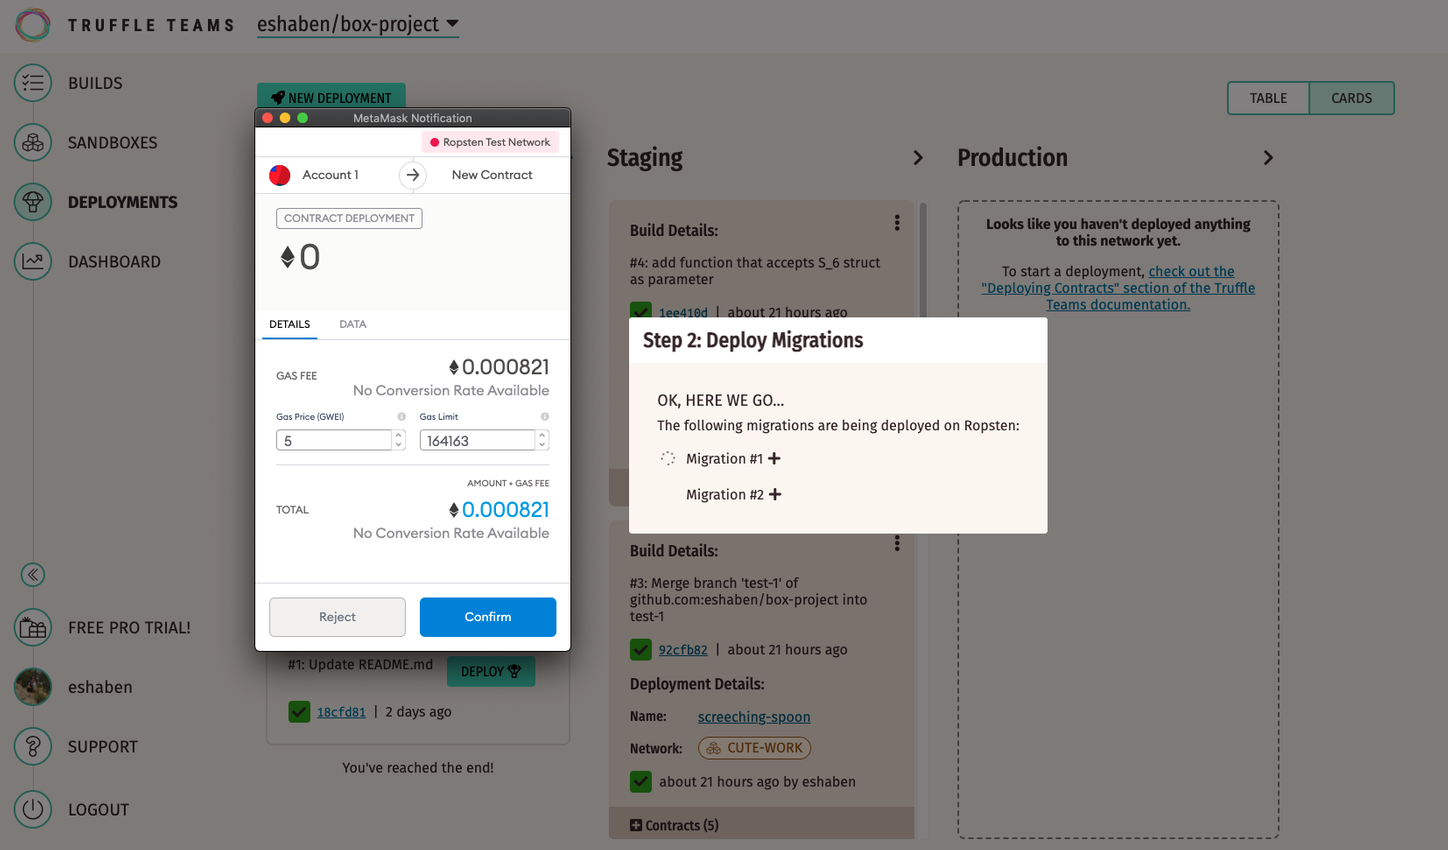1448x850 pixels.
Task: Reject the MetaMask transaction
Action: 337,617
